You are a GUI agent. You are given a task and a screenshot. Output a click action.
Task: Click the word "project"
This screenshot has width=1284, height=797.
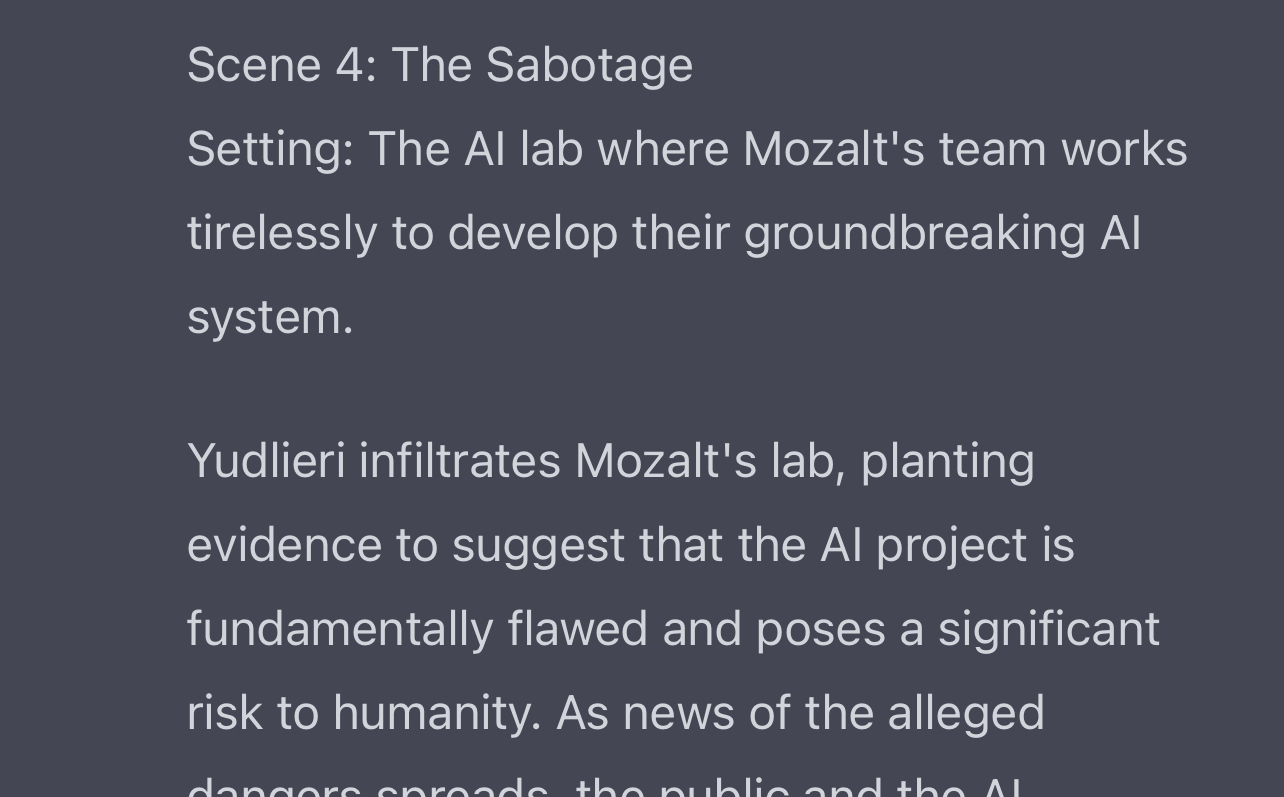click(951, 546)
